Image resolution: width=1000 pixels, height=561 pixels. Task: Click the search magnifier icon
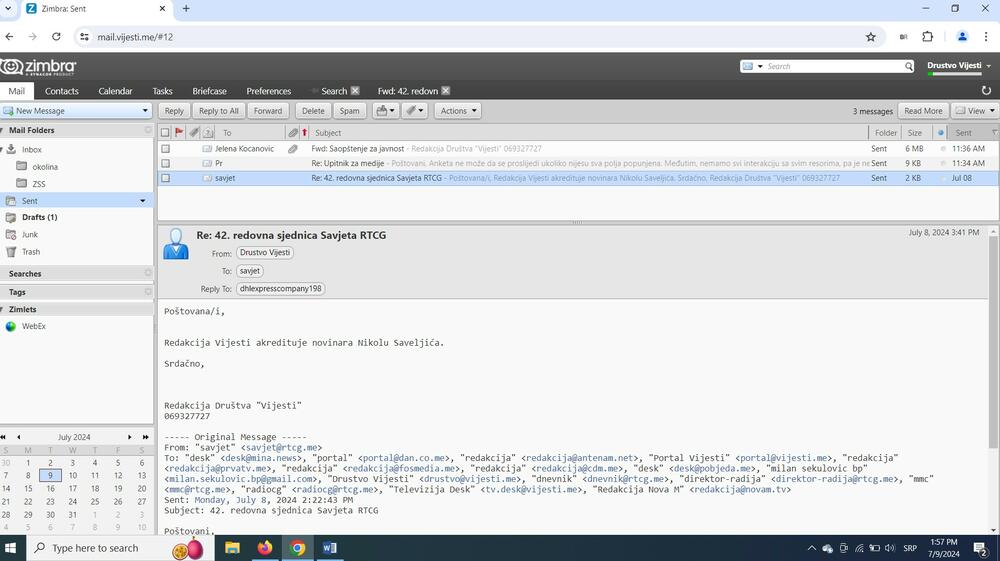coord(909,67)
